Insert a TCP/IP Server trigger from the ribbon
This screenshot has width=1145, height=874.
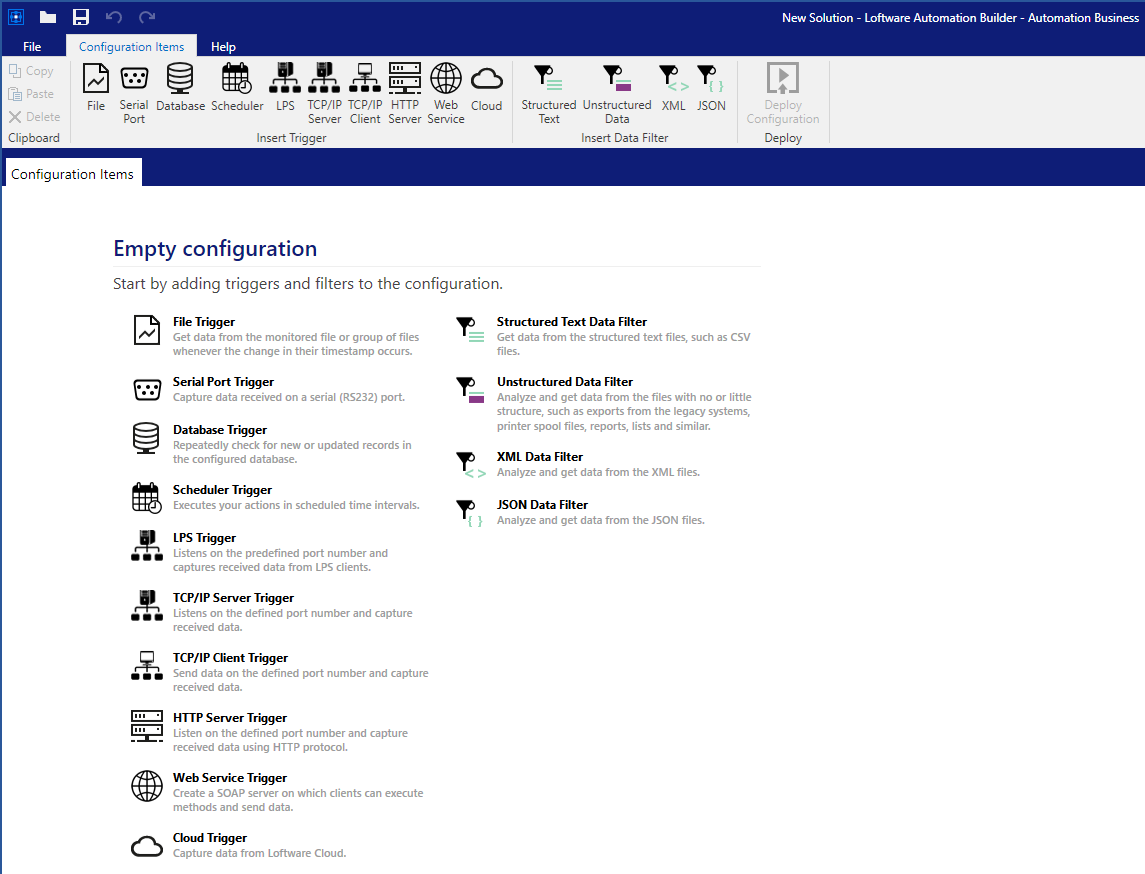(324, 93)
